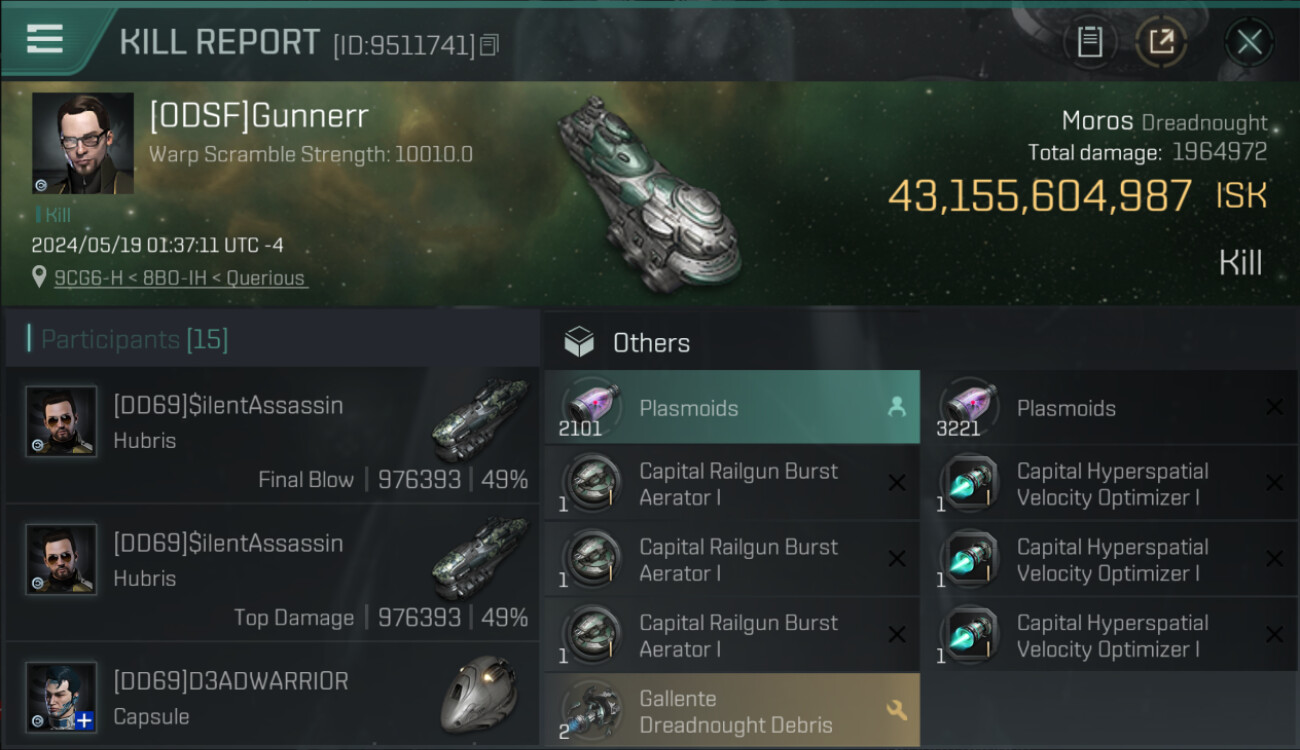Open Gunnerr's pilot portrait

coord(82,143)
